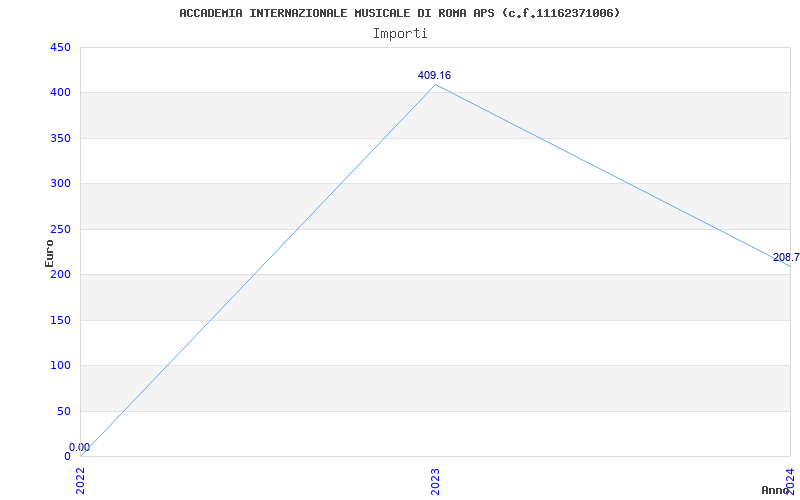Click the 150 y-axis tick label

click(x=60, y=320)
